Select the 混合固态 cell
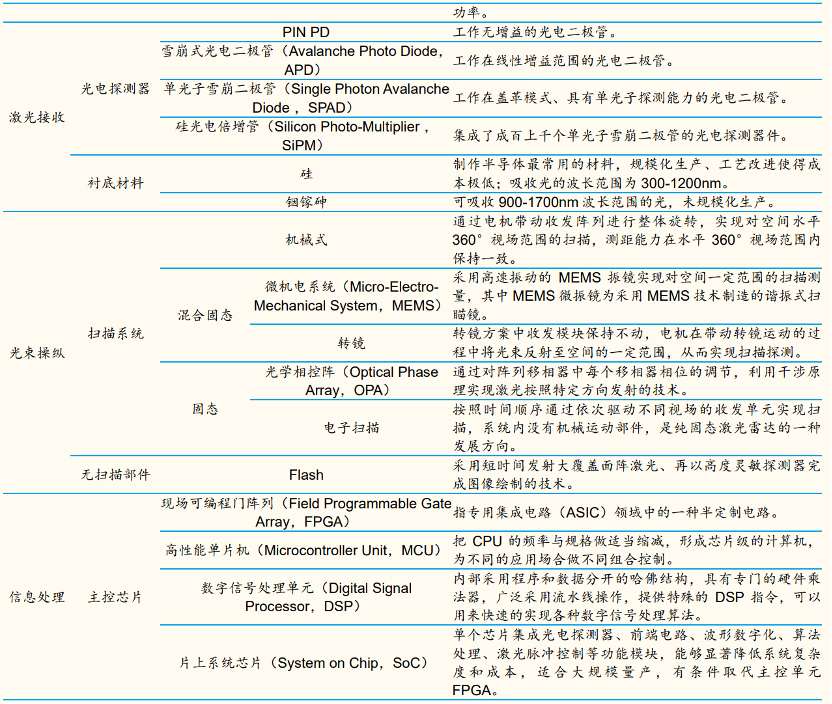 pos(205,315)
